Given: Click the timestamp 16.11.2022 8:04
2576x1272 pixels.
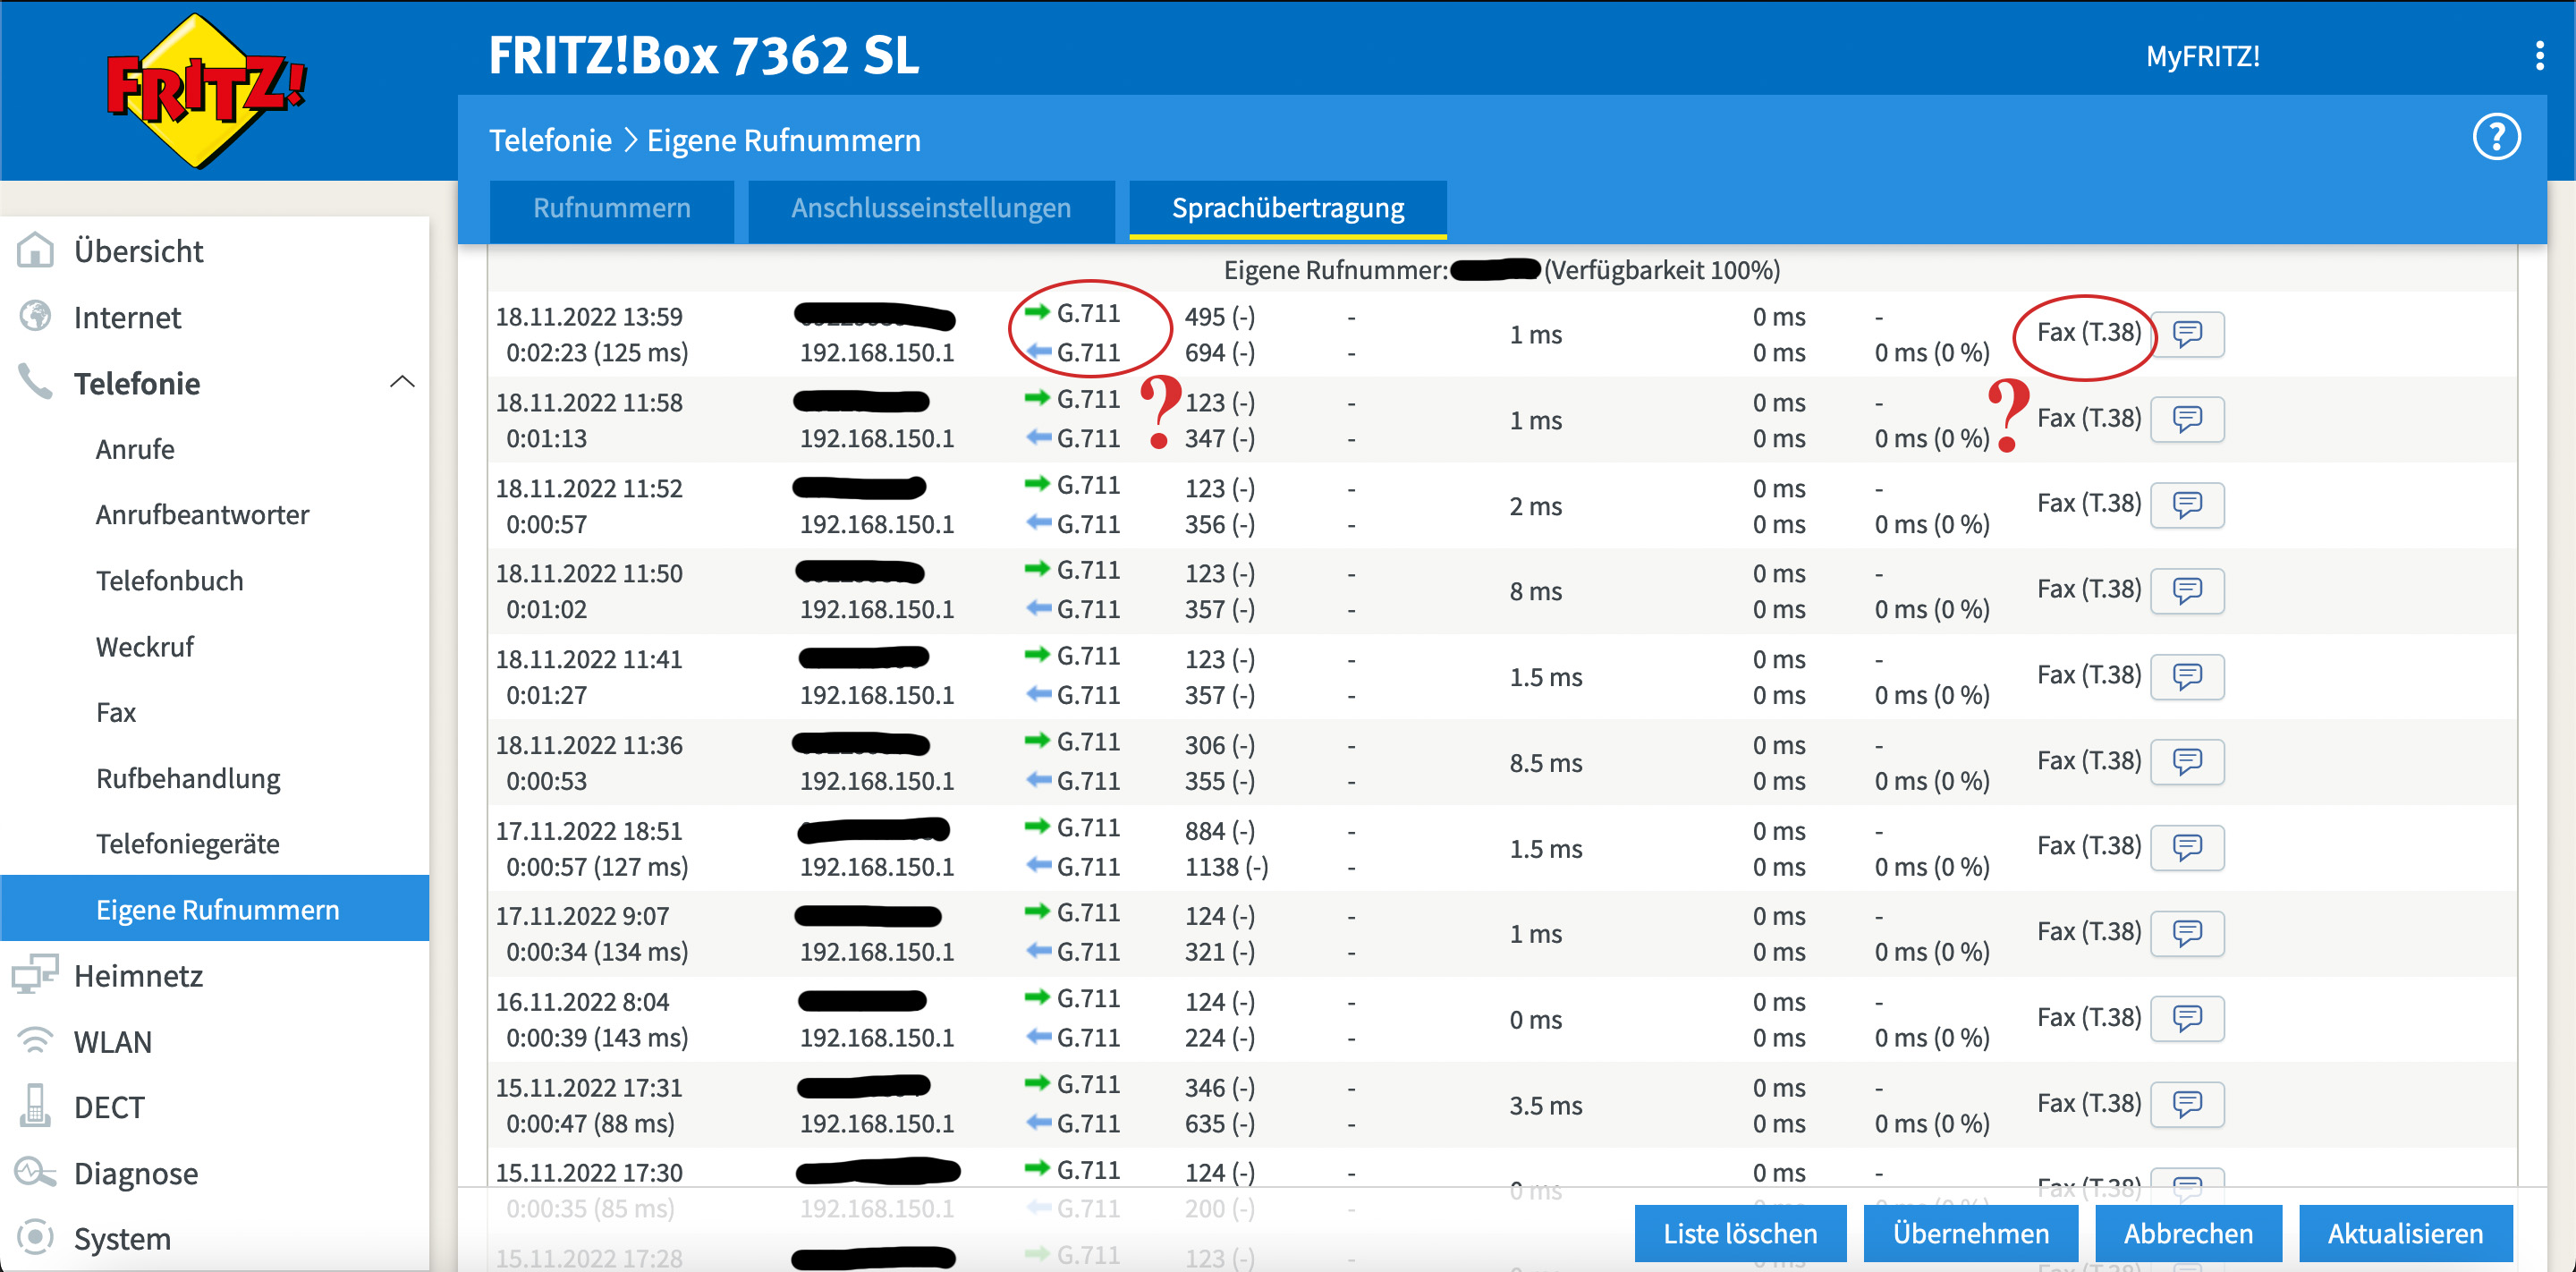Looking at the screenshot, I should coord(582,1001).
